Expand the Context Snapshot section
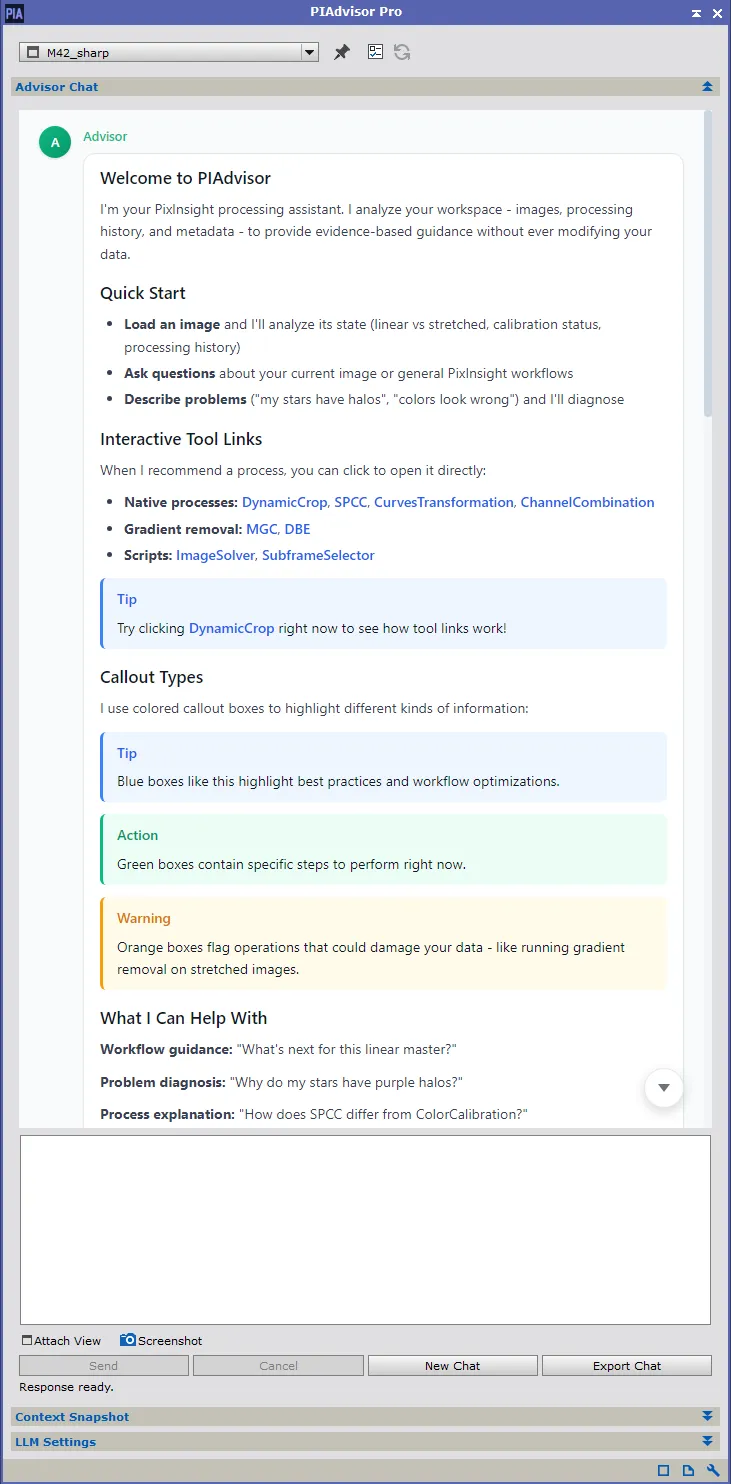The image size is (731, 1484). (x=708, y=1417)
